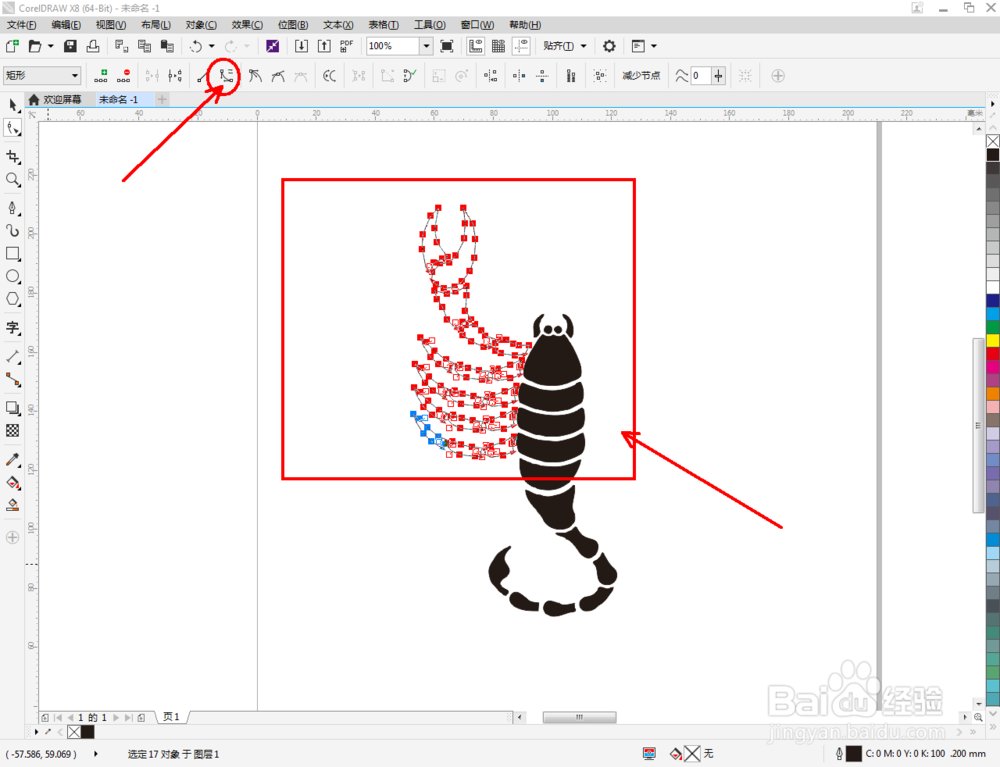Click the 100% zoom input field
1000x767 pixels.
point(393,46)
